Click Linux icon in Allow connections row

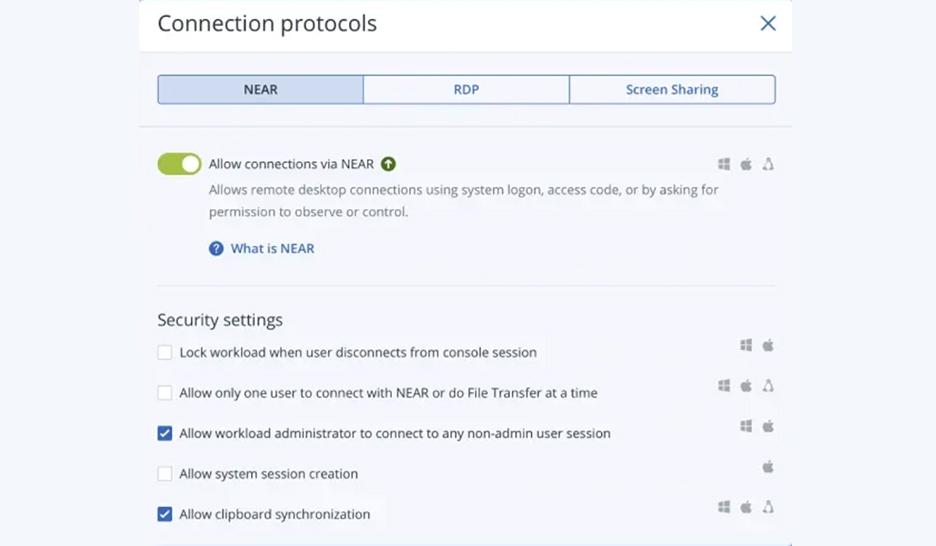click(x=768, y=164)
